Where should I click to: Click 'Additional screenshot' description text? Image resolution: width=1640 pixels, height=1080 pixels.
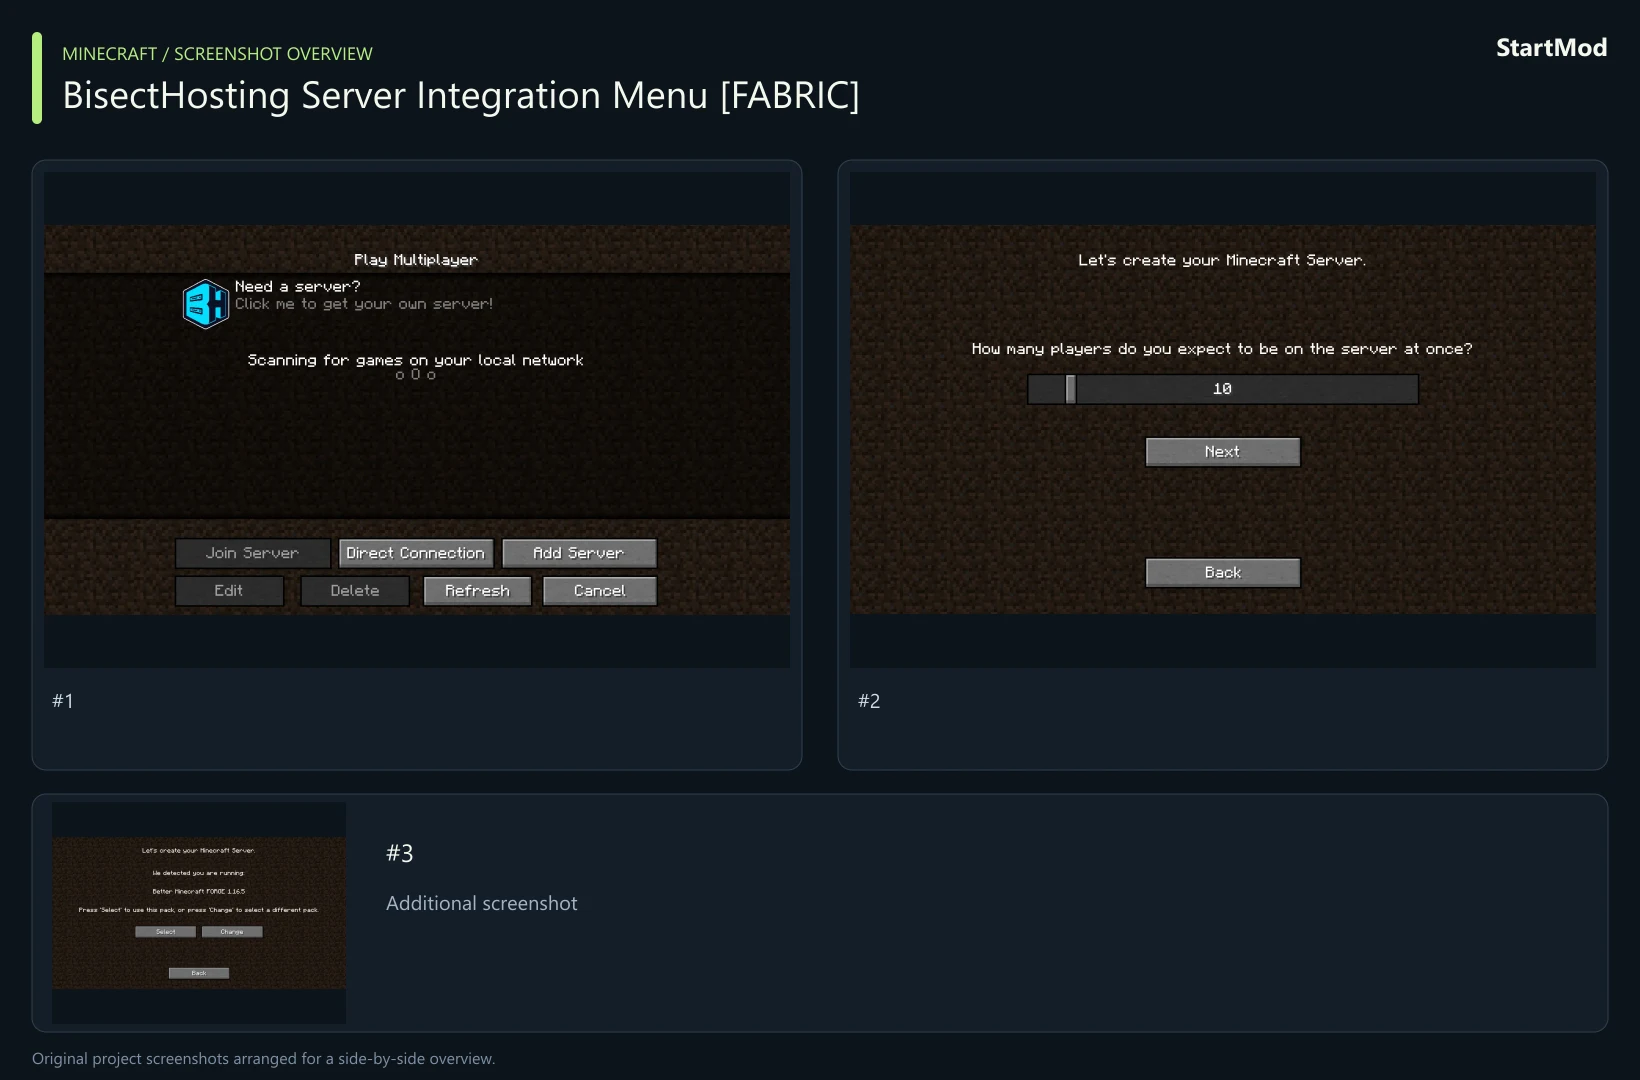[482, 903]
